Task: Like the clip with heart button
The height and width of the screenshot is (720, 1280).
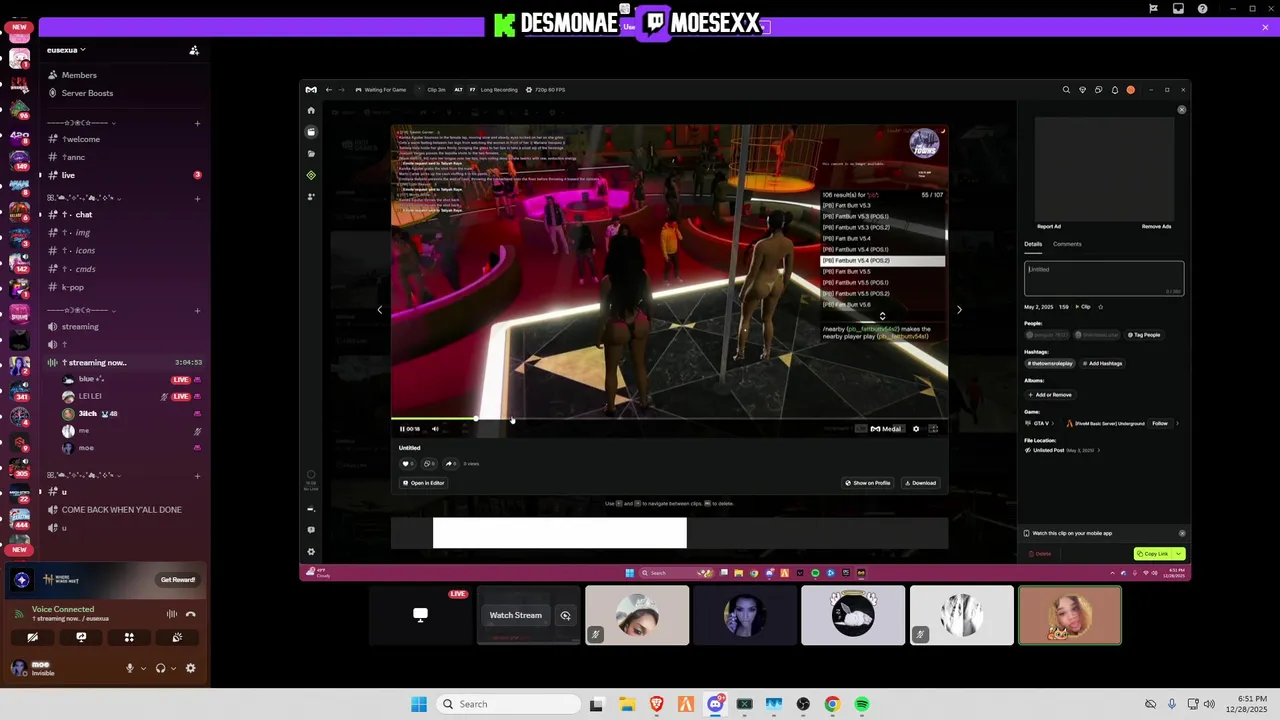Action: click(x=407, y=464)
